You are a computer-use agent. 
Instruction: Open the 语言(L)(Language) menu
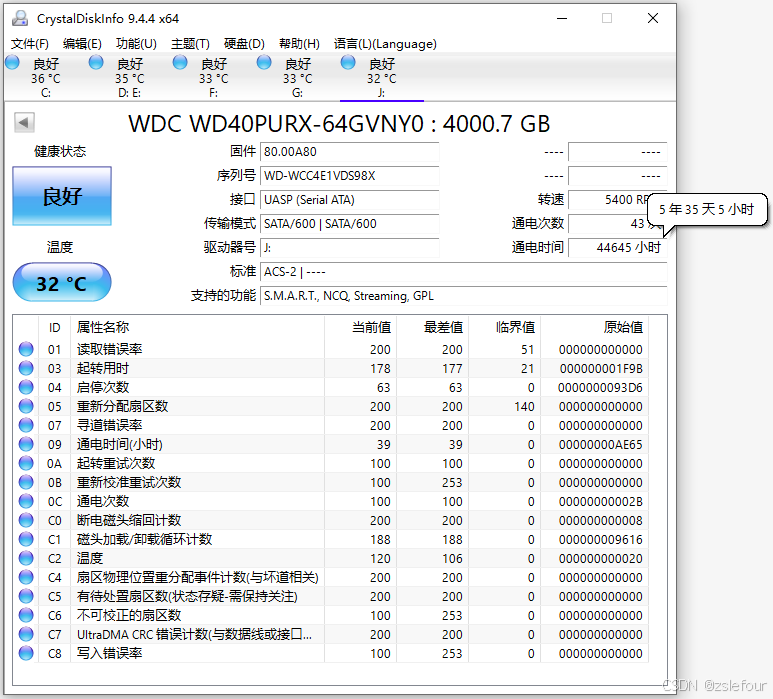tap(385, 44)
